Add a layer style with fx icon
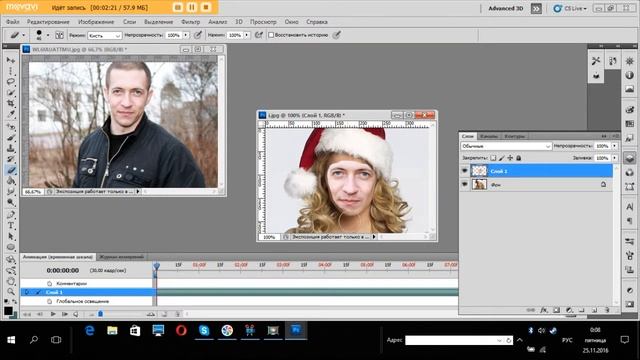The height and width of the screenshot is (360, 640). [544, 310]
